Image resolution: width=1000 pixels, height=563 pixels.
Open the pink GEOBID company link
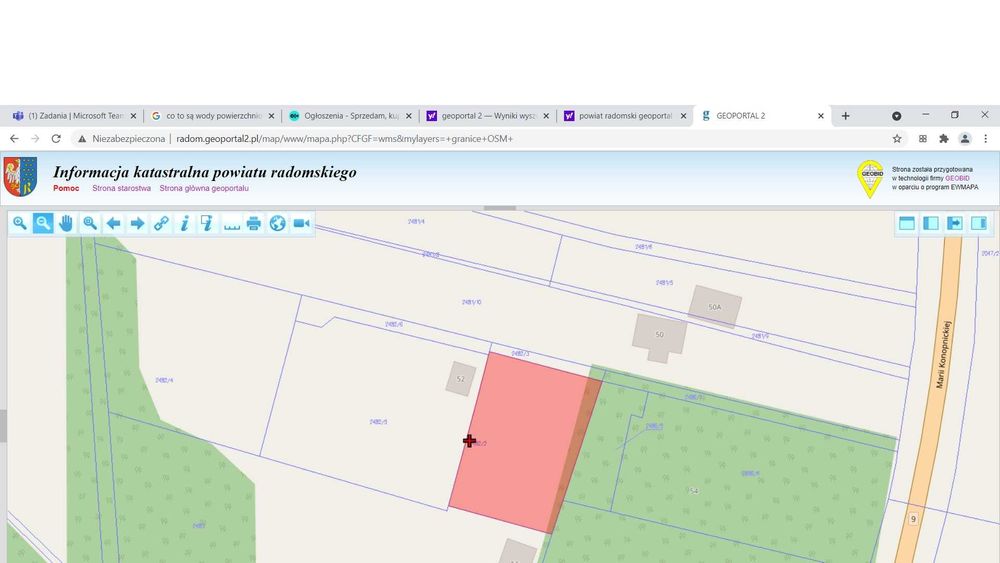click(957, 179)
